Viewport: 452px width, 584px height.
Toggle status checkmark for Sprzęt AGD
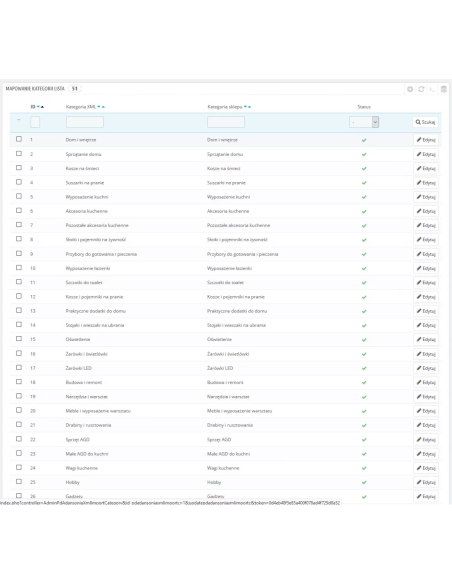click(364, 439)
